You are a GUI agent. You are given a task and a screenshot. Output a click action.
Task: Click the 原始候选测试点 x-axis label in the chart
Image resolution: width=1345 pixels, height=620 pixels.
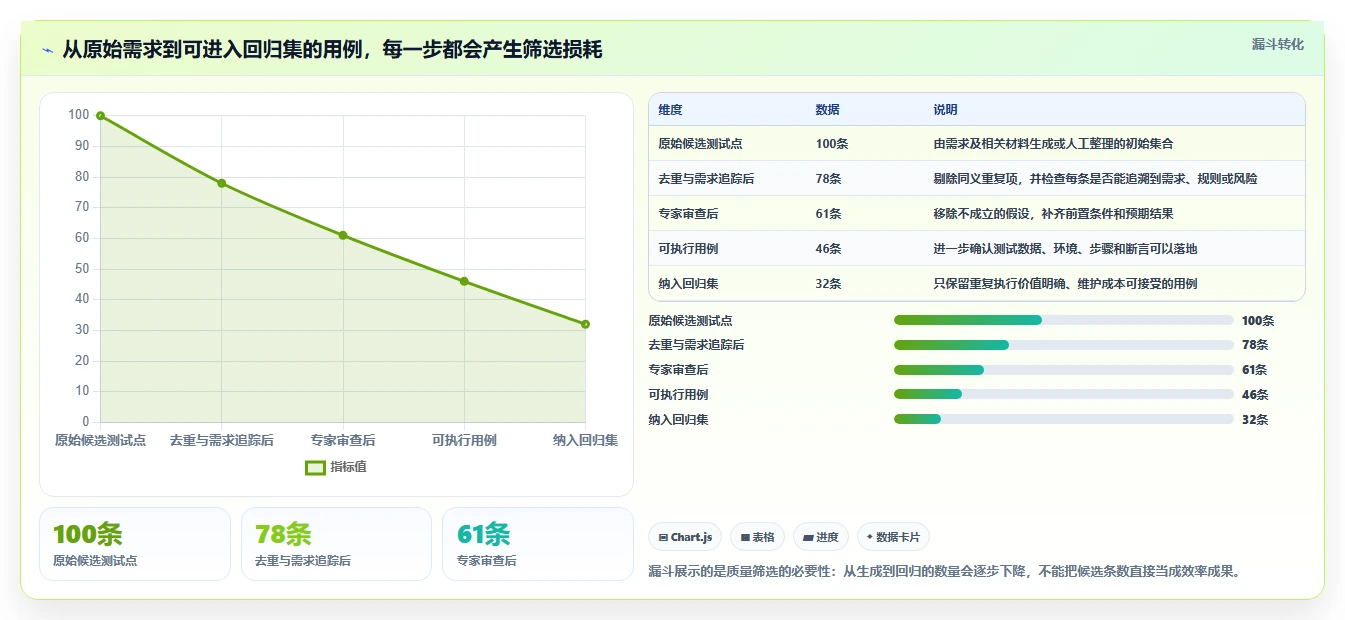(100, 440)
